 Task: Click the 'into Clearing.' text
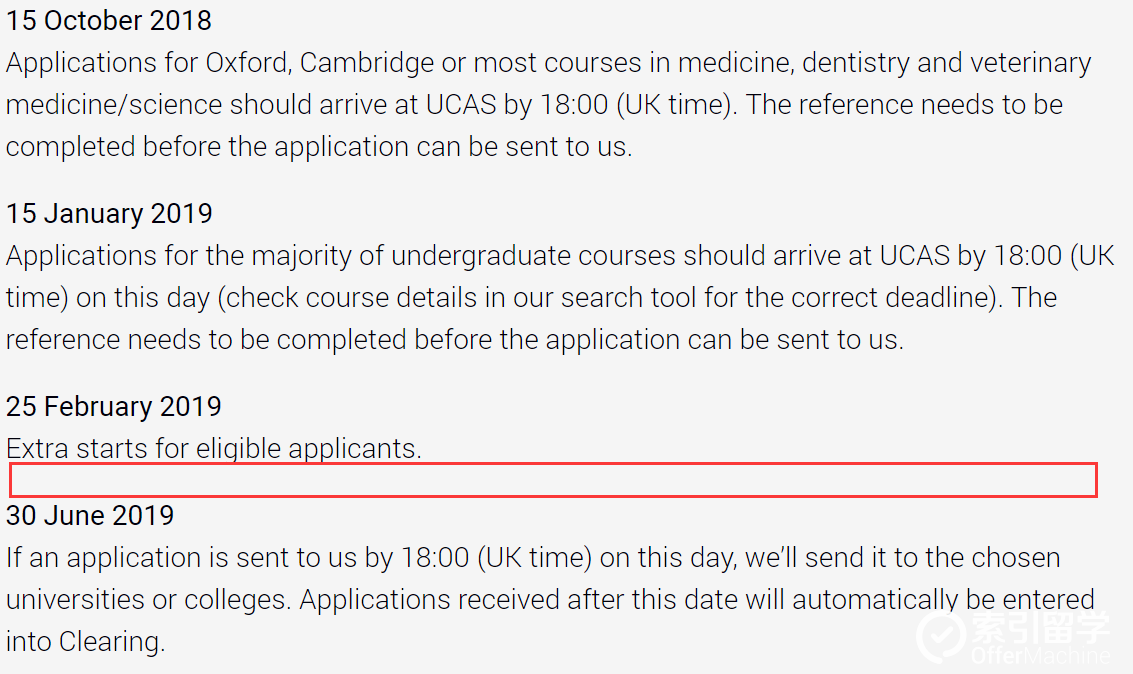pos(85,641)
